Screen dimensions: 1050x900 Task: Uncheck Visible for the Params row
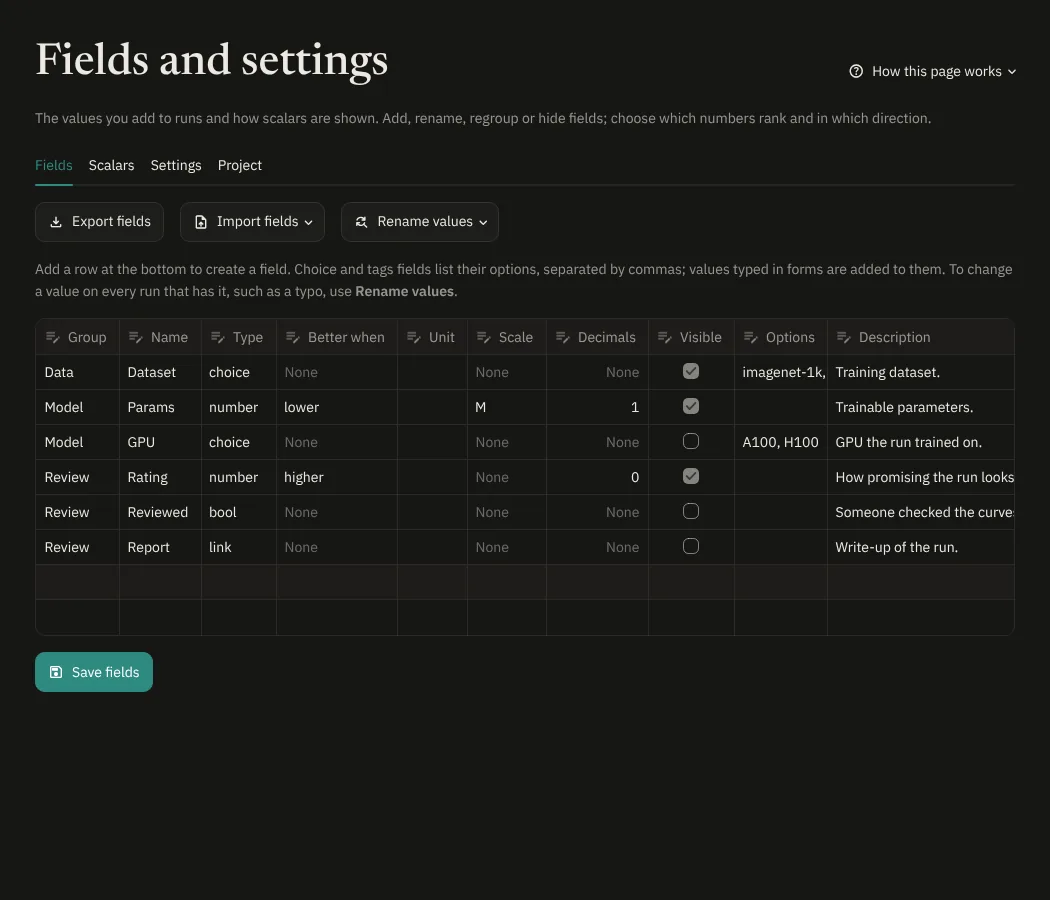click(x=691, y=406)
